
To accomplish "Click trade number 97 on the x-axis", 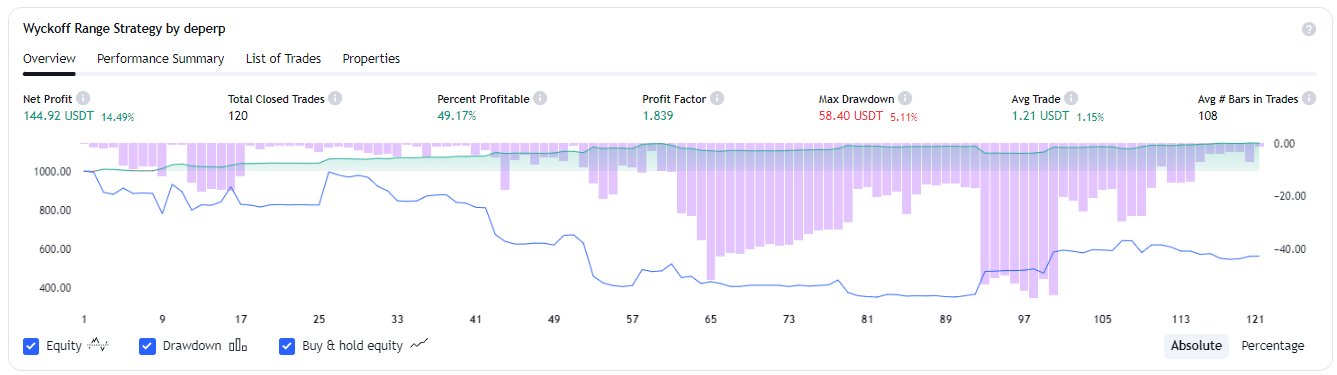I will [1024, 319].
